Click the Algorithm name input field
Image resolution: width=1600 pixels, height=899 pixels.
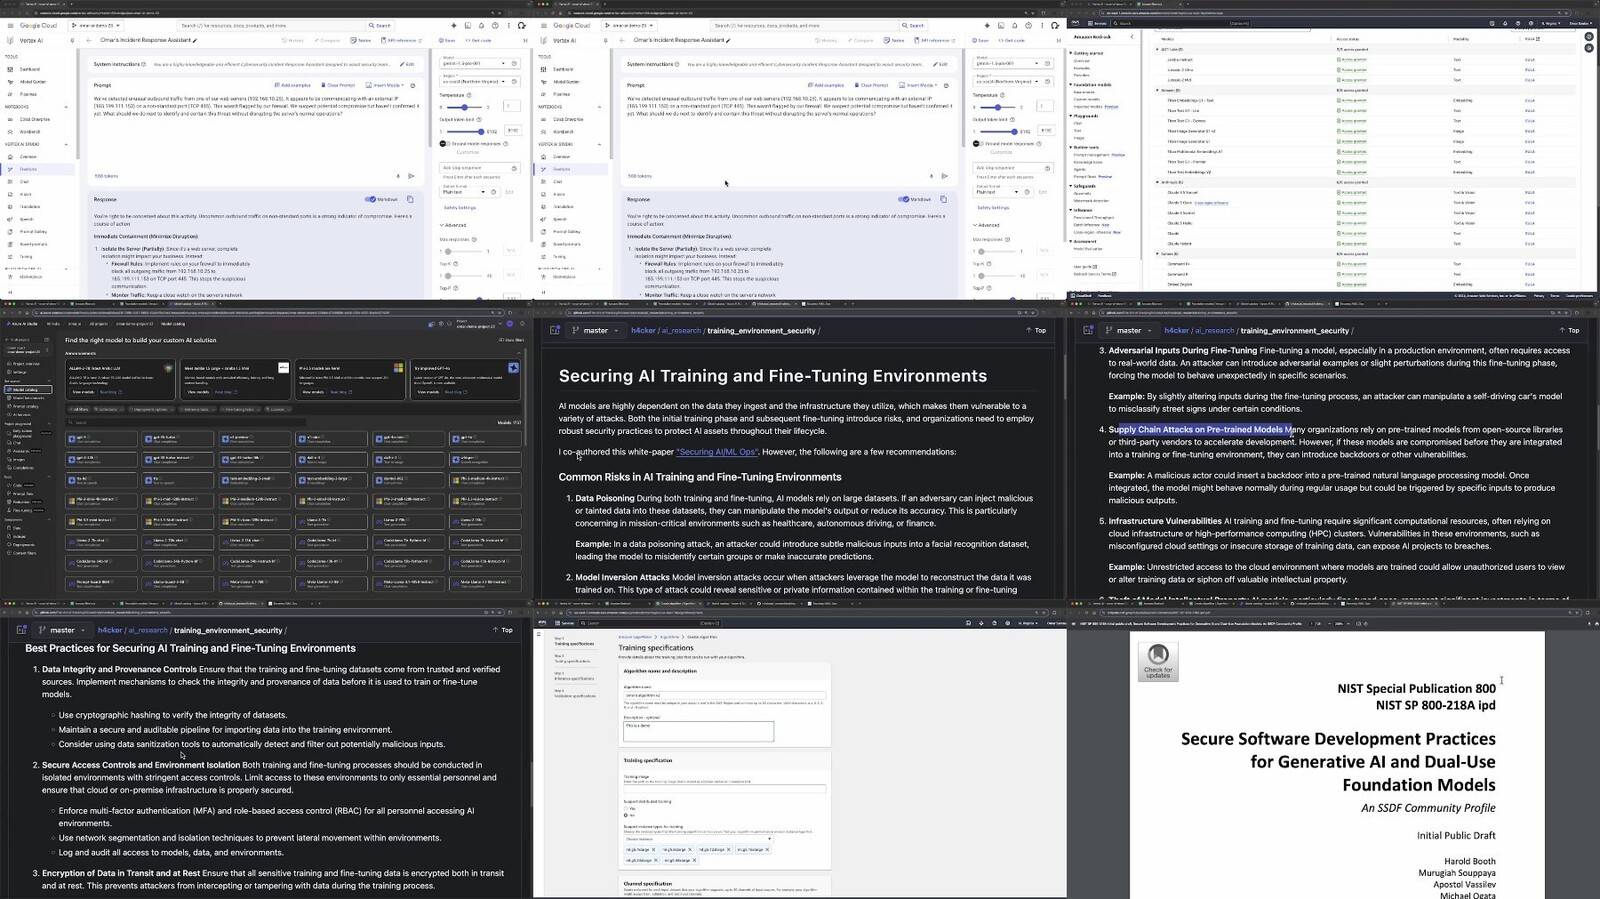pos(725,695)
